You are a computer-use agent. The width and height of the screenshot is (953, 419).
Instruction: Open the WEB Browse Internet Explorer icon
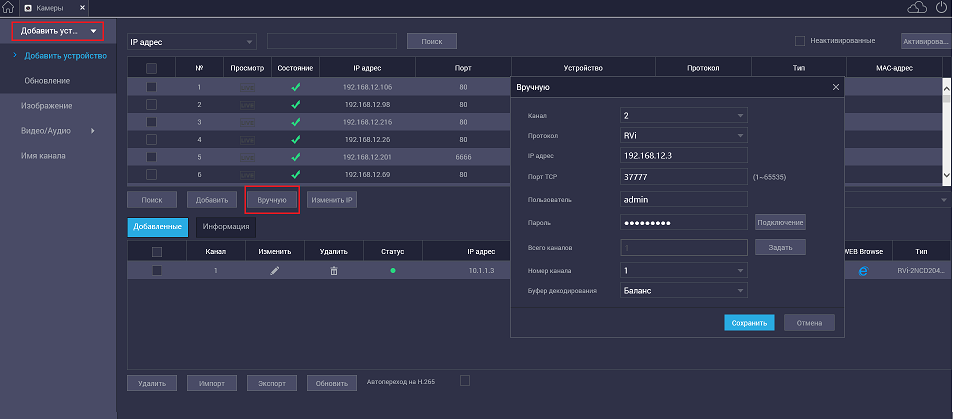pos(864,271)
